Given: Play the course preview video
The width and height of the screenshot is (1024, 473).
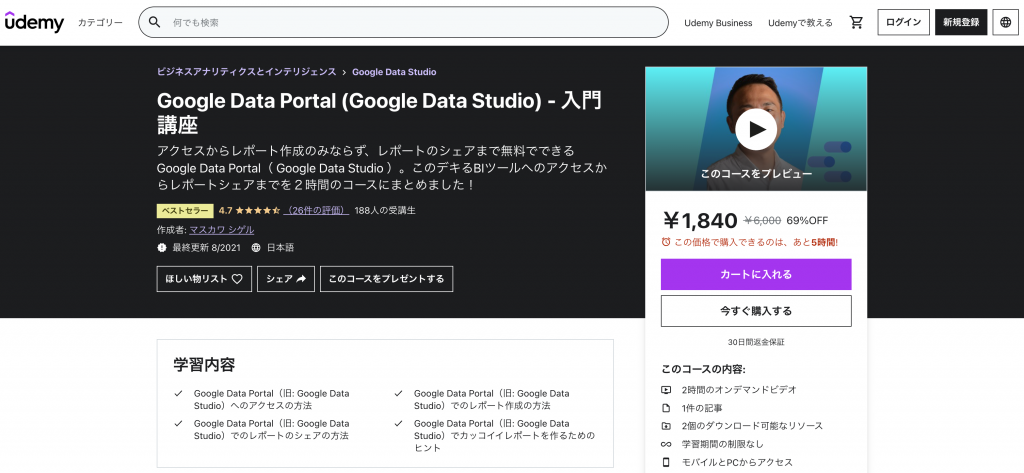Looking at the screenshot, I should coord(756,129).
